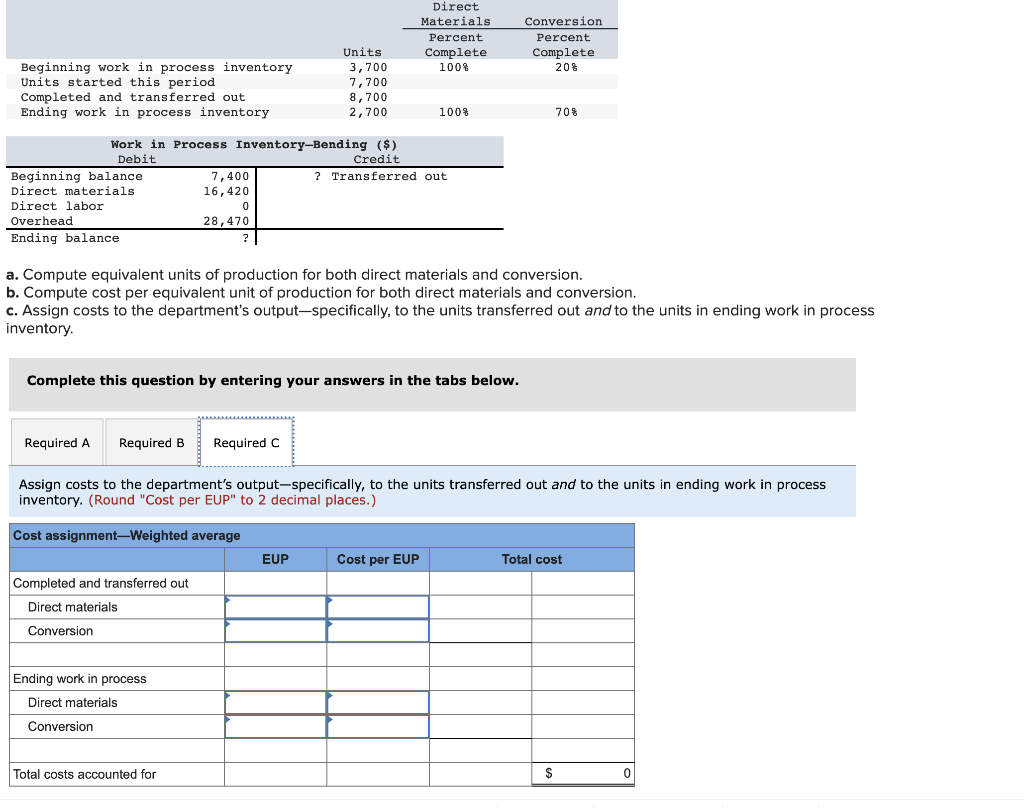
Task: Click the Cost per EUP field for transferred out Direct materials
Action: pos(377,606)
